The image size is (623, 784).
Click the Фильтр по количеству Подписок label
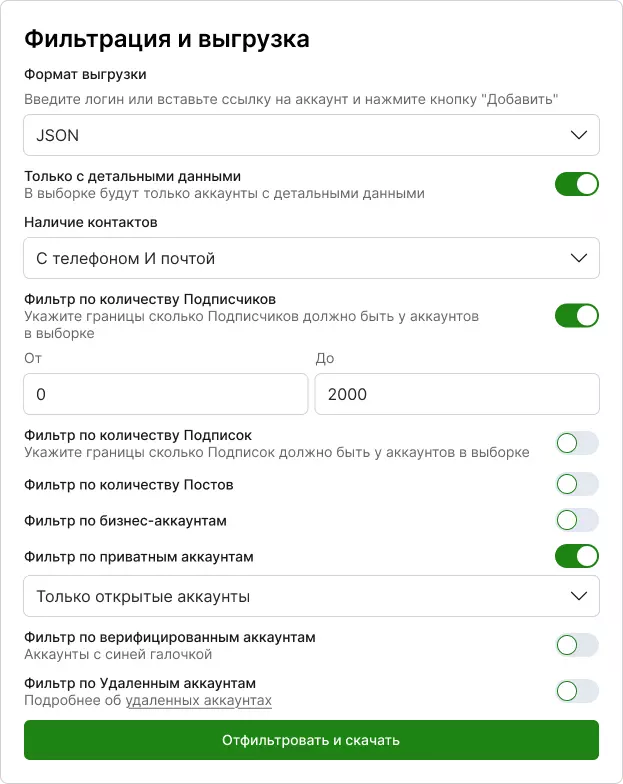point(138,436)
